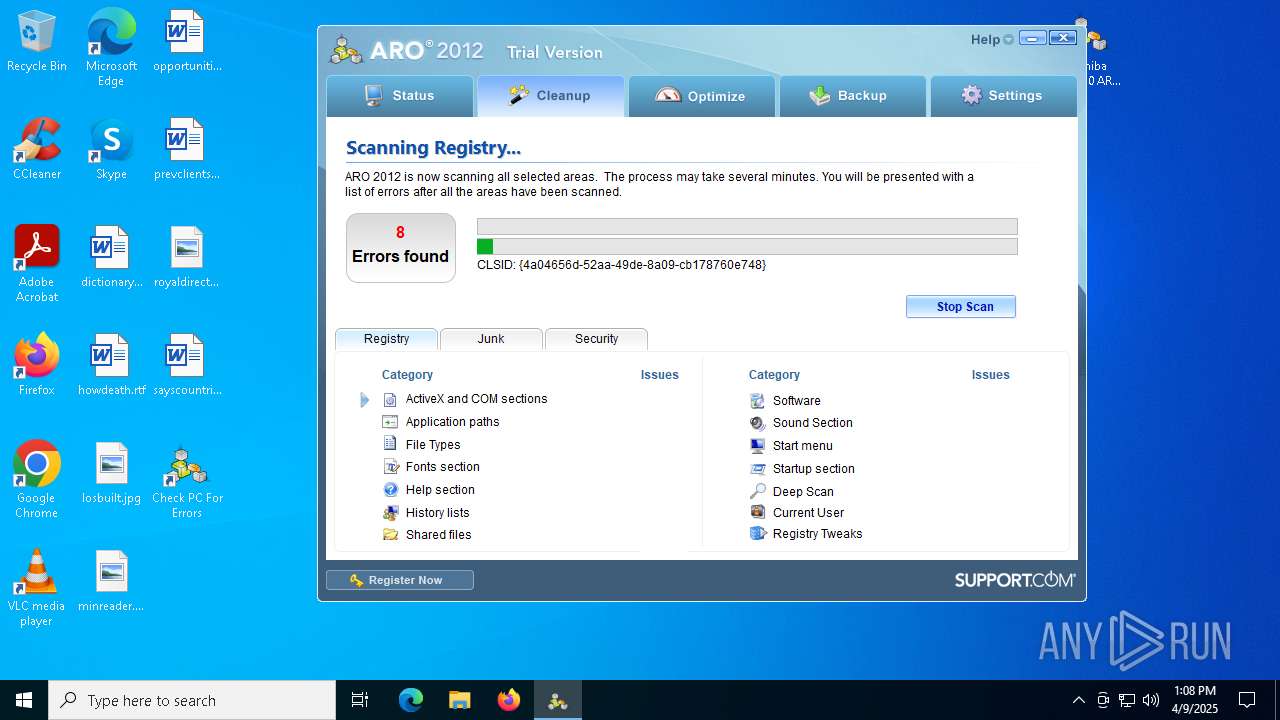1280x720 pixels.
Task: Switch to the Cleanup tab
Action: pos(551,96)
